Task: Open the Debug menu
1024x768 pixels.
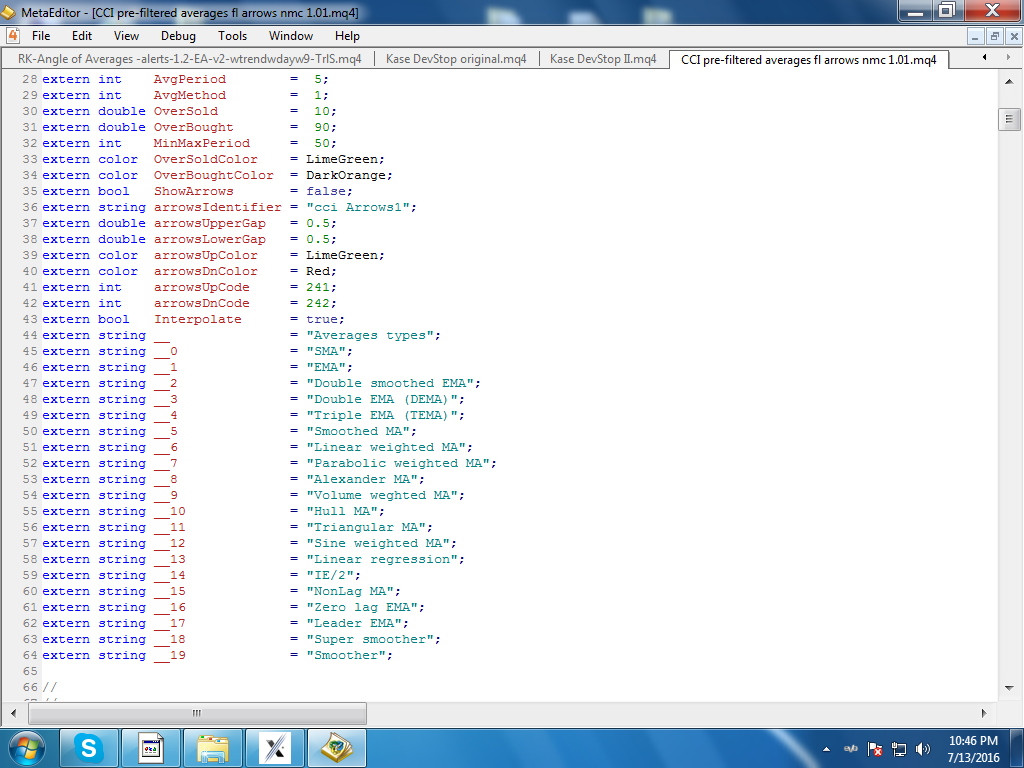Action: tap(178, 36)
